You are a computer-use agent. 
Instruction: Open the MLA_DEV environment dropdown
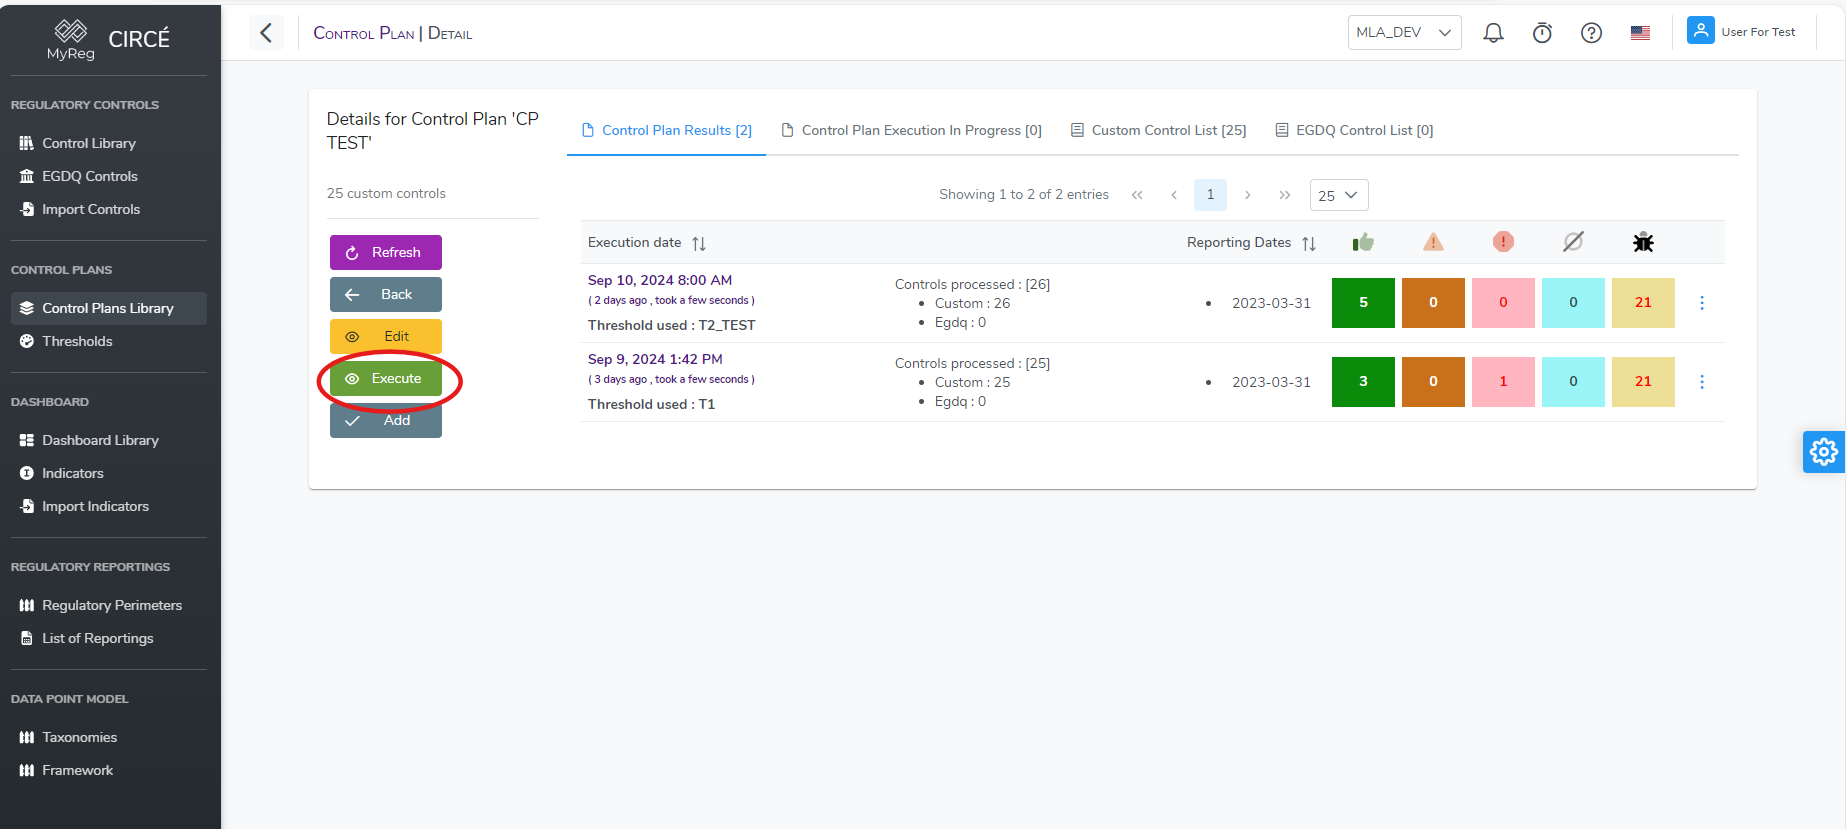point(1403,33)
